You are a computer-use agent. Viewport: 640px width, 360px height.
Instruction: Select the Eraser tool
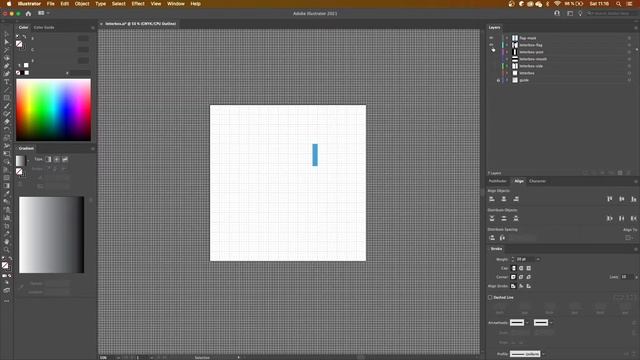(7, 122)
